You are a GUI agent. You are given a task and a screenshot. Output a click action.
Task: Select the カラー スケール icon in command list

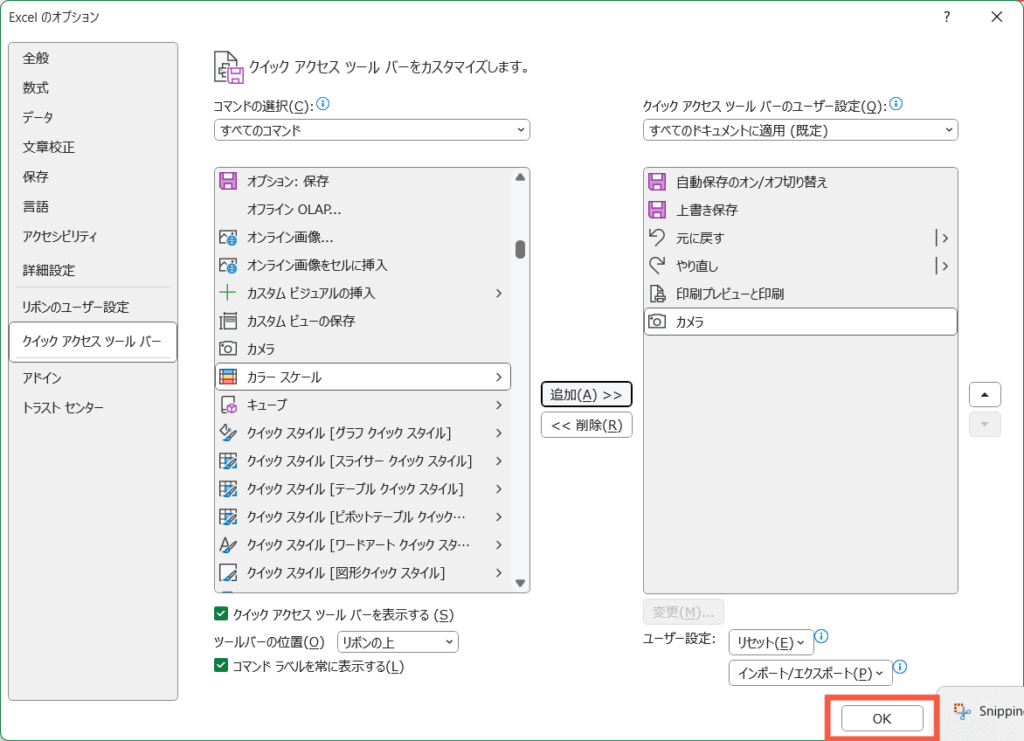click(x=228, y=377)
